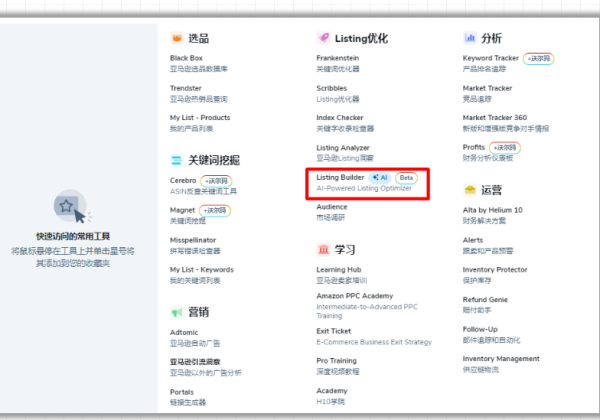Click the 选品 section heading
Image resolution: width=600 pixels, height=420 pixels.
[198, 38]
